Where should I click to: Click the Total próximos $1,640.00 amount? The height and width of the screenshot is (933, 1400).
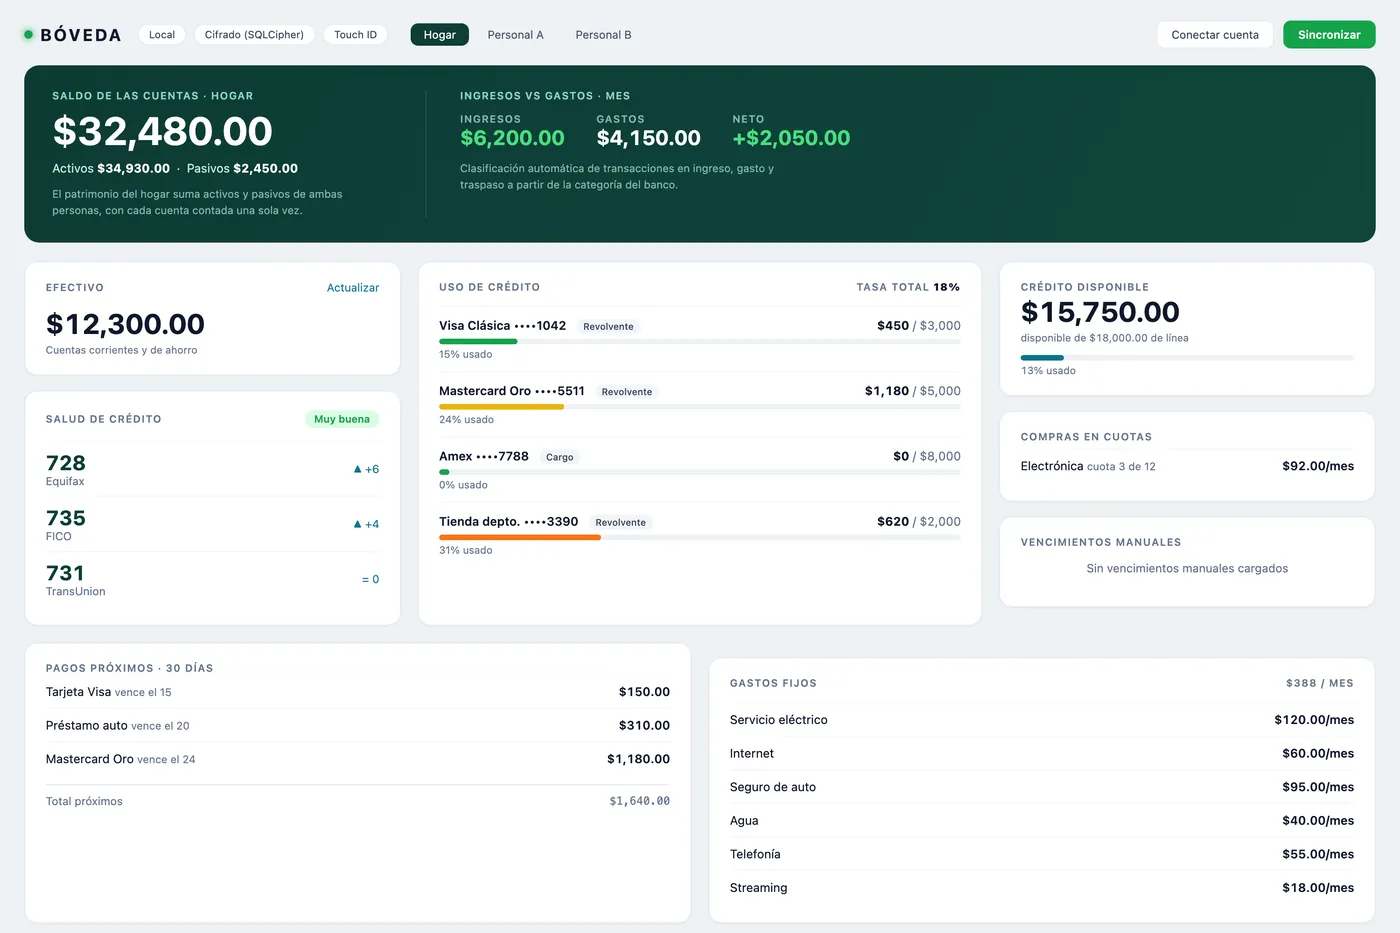[640, 801]
